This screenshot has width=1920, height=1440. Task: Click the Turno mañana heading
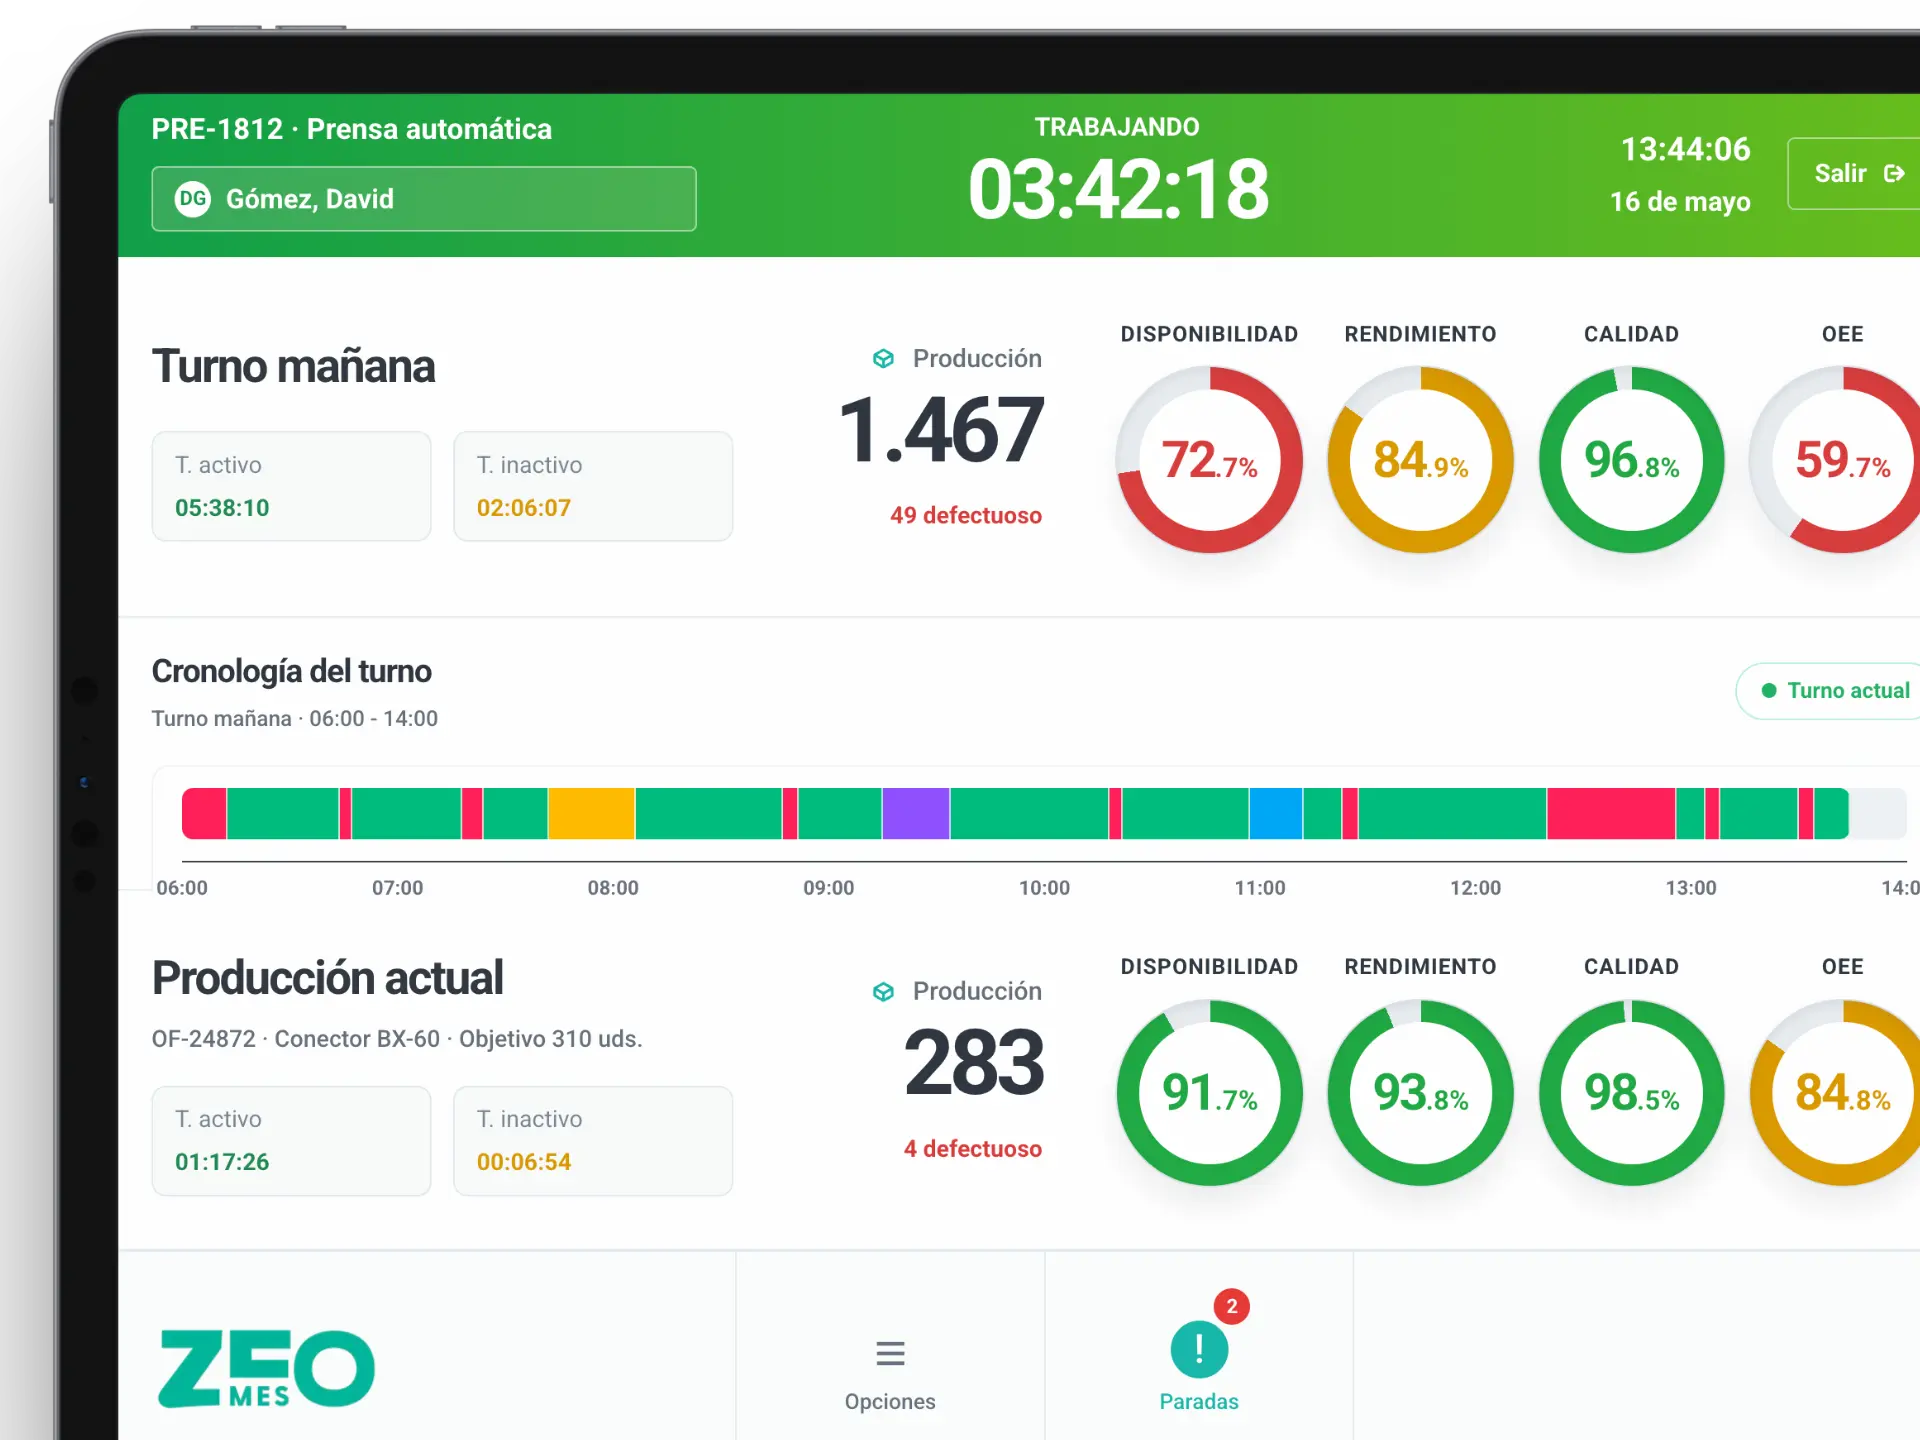pos(293,367)
